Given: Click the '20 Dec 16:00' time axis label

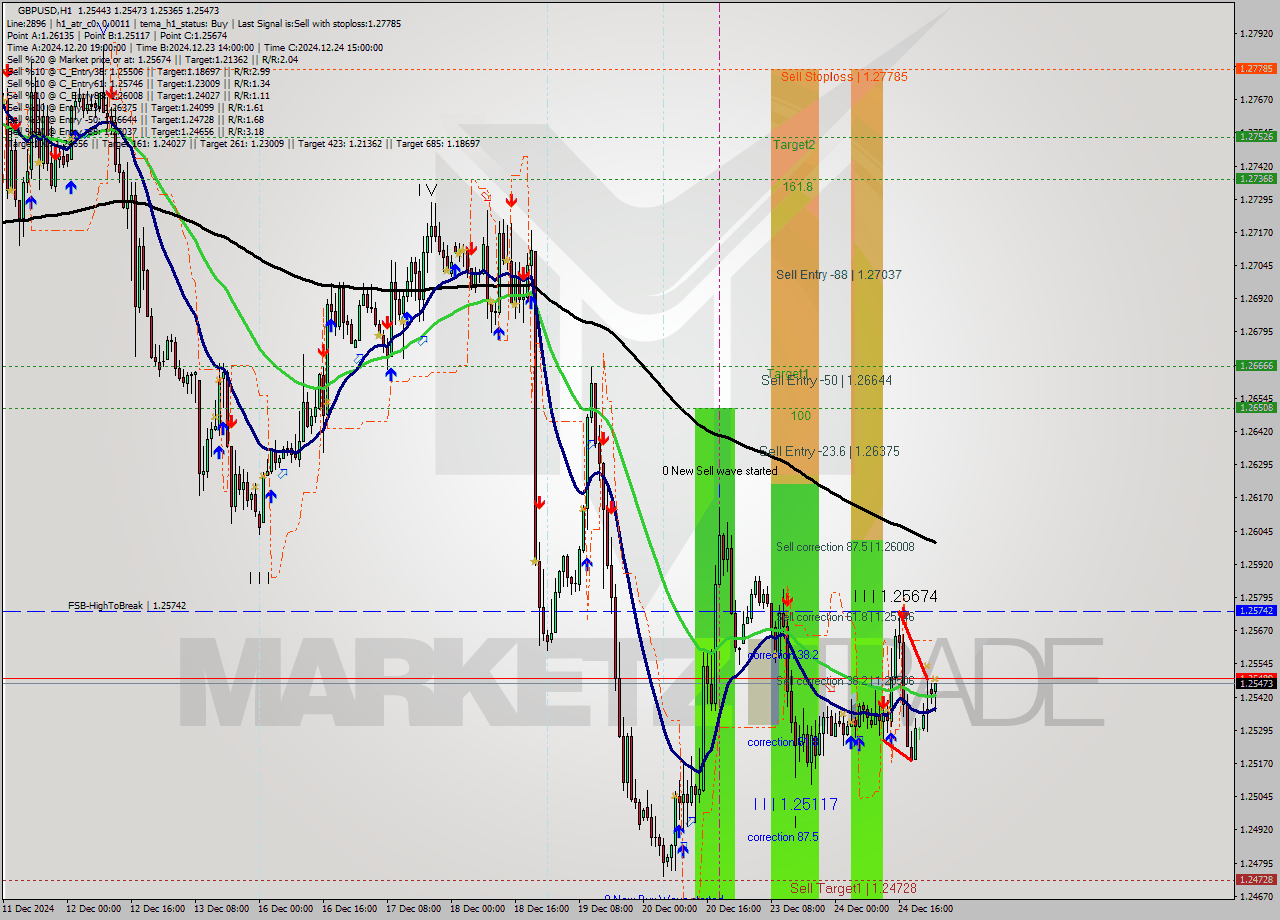Looking at the screenshot, I should [733, 909].
